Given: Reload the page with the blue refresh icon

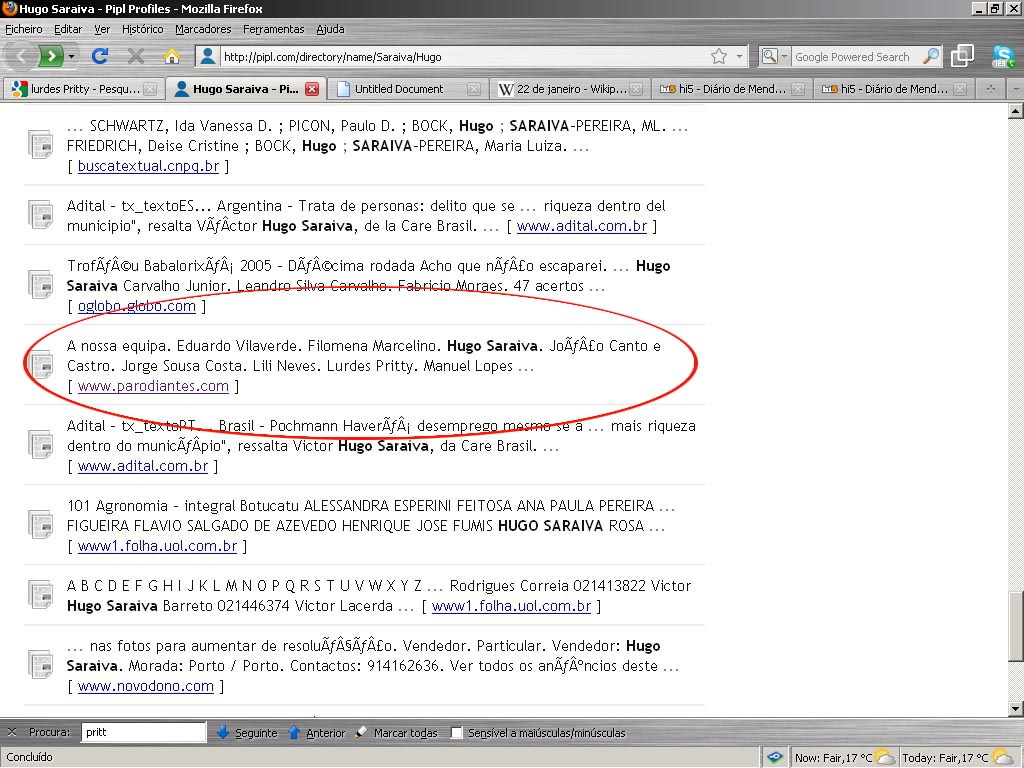Looking at the screenshot, I should pyautogui.click(x=100, y=56).
